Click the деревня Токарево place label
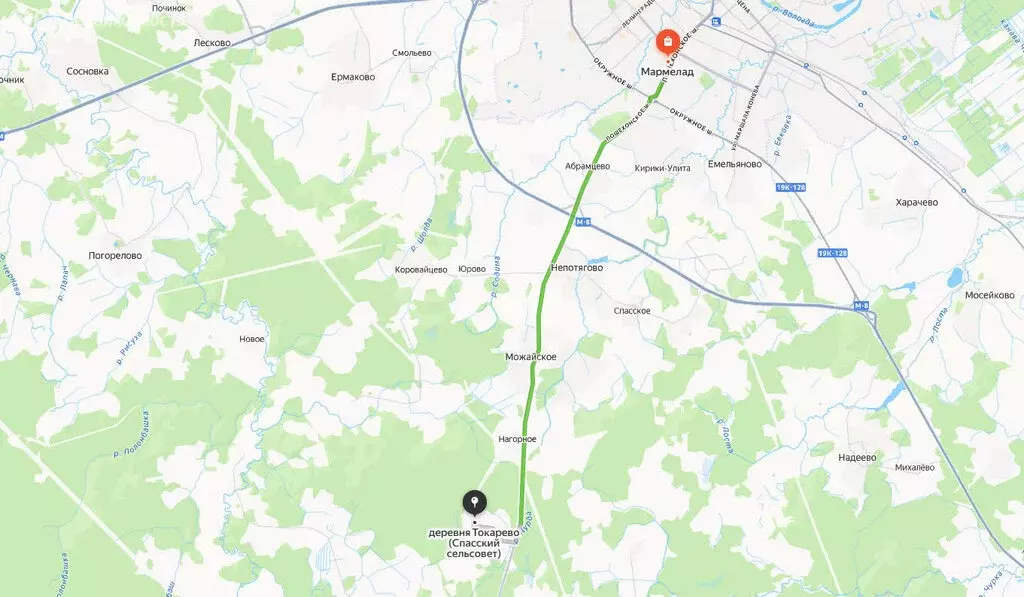This screenshot has width=1024, height=597. [x=474, y=543]
